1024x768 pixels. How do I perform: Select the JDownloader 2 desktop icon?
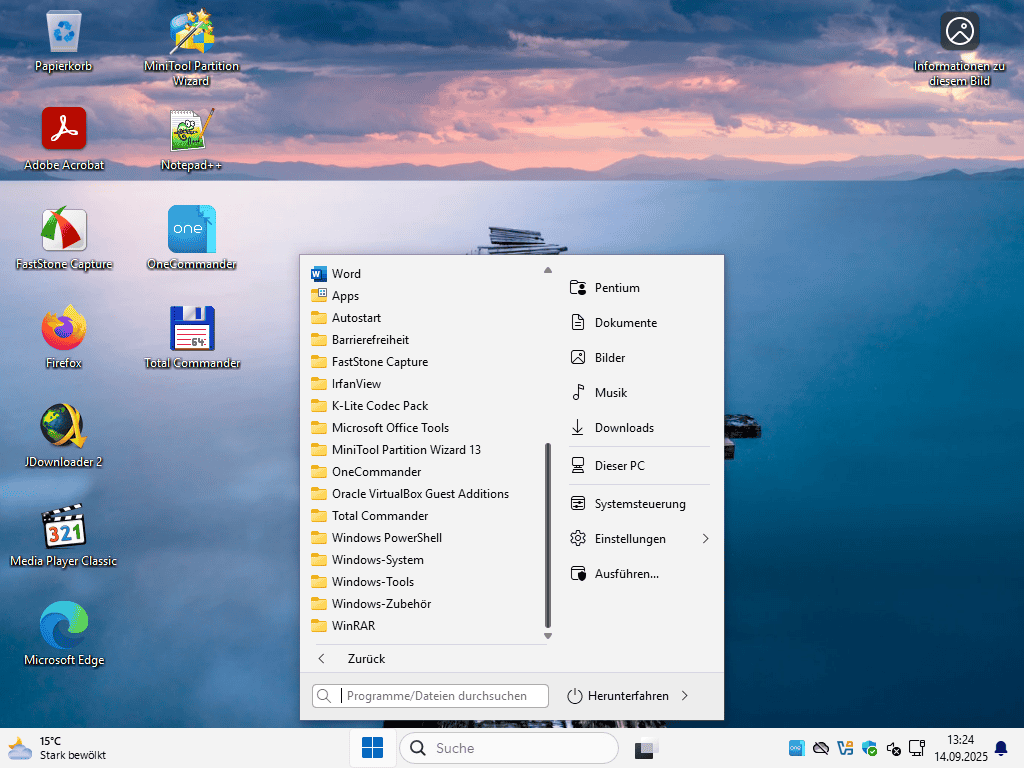pos(63,436)
